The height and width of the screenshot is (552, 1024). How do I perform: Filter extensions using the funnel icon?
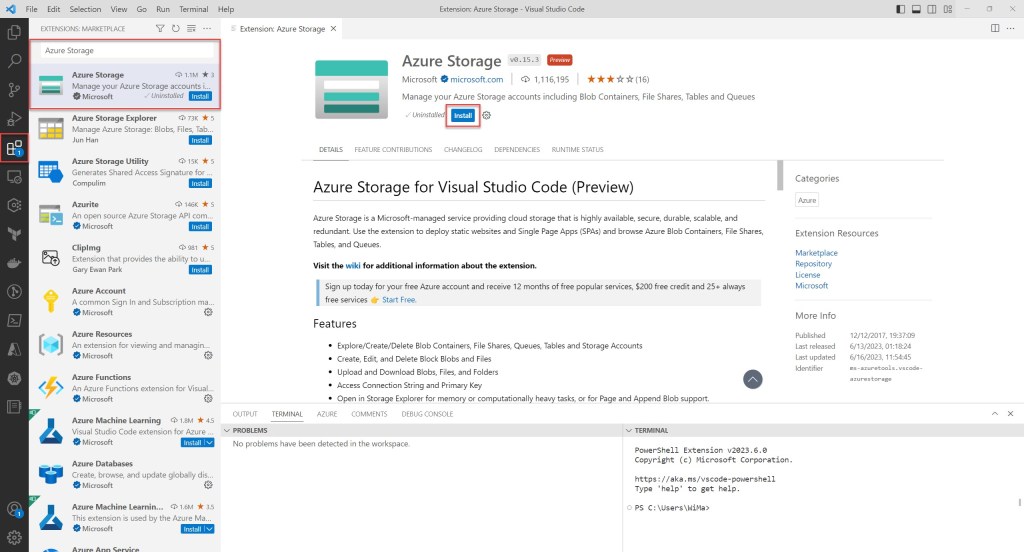(161, 29)
